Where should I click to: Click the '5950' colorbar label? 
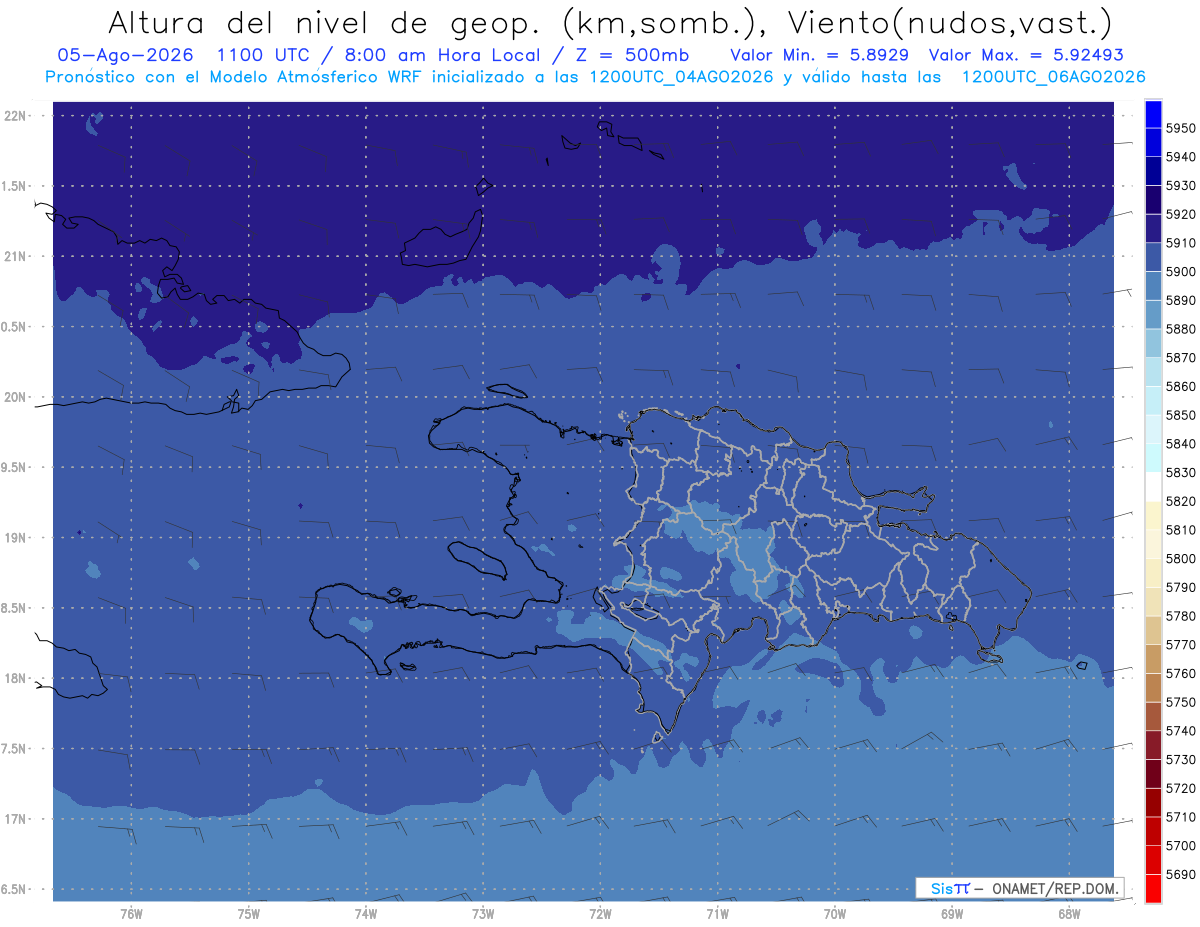pos(1181,129)
